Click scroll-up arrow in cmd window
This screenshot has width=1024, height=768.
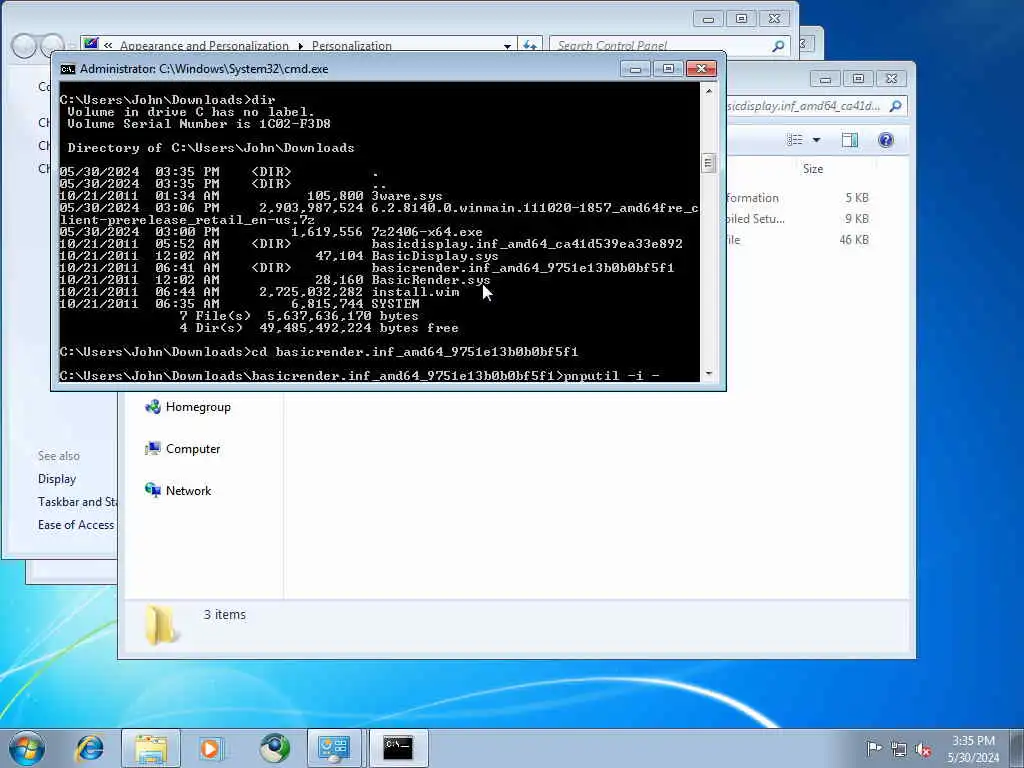tap(709, 91)
